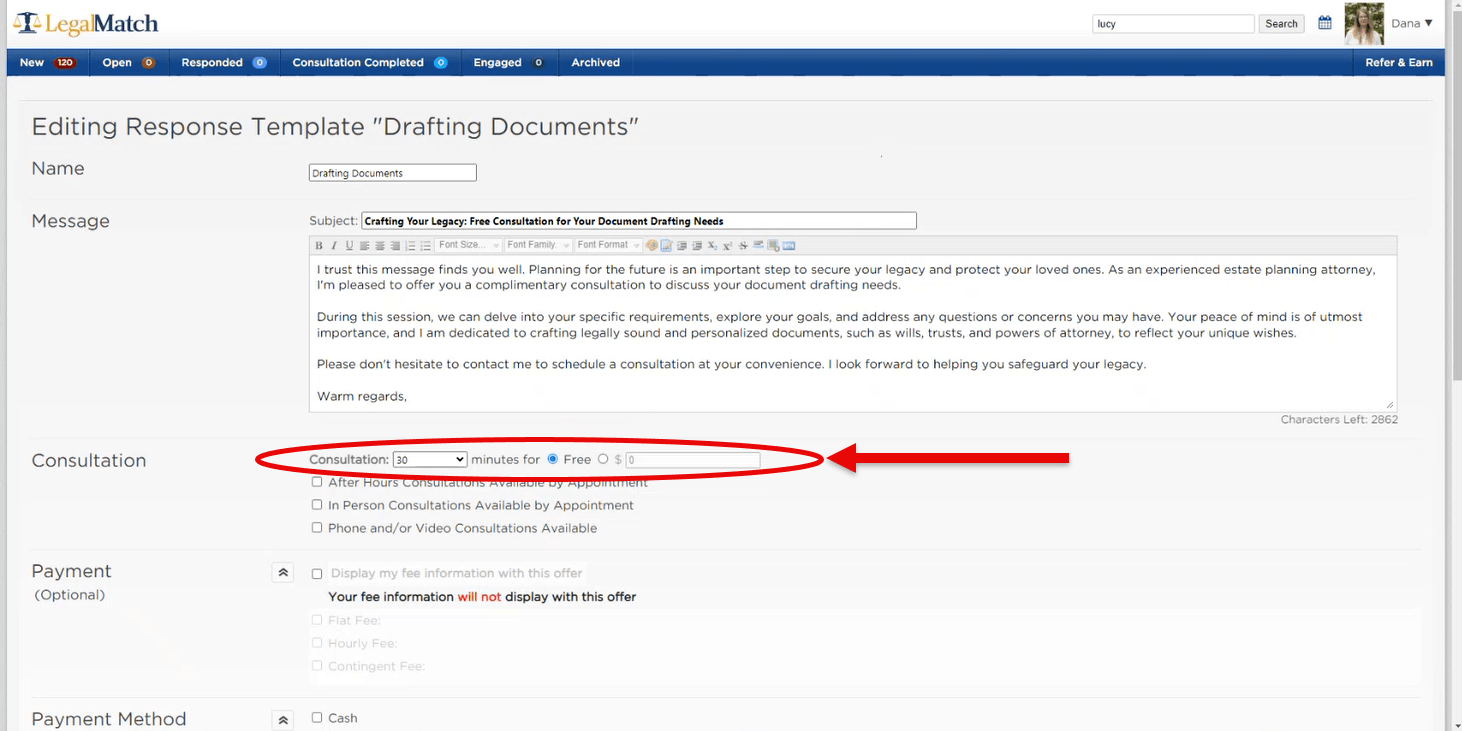Toggle underline in message editor
Image resolution: width=1462 pixels, height=731 pixels.
[349, 246]
